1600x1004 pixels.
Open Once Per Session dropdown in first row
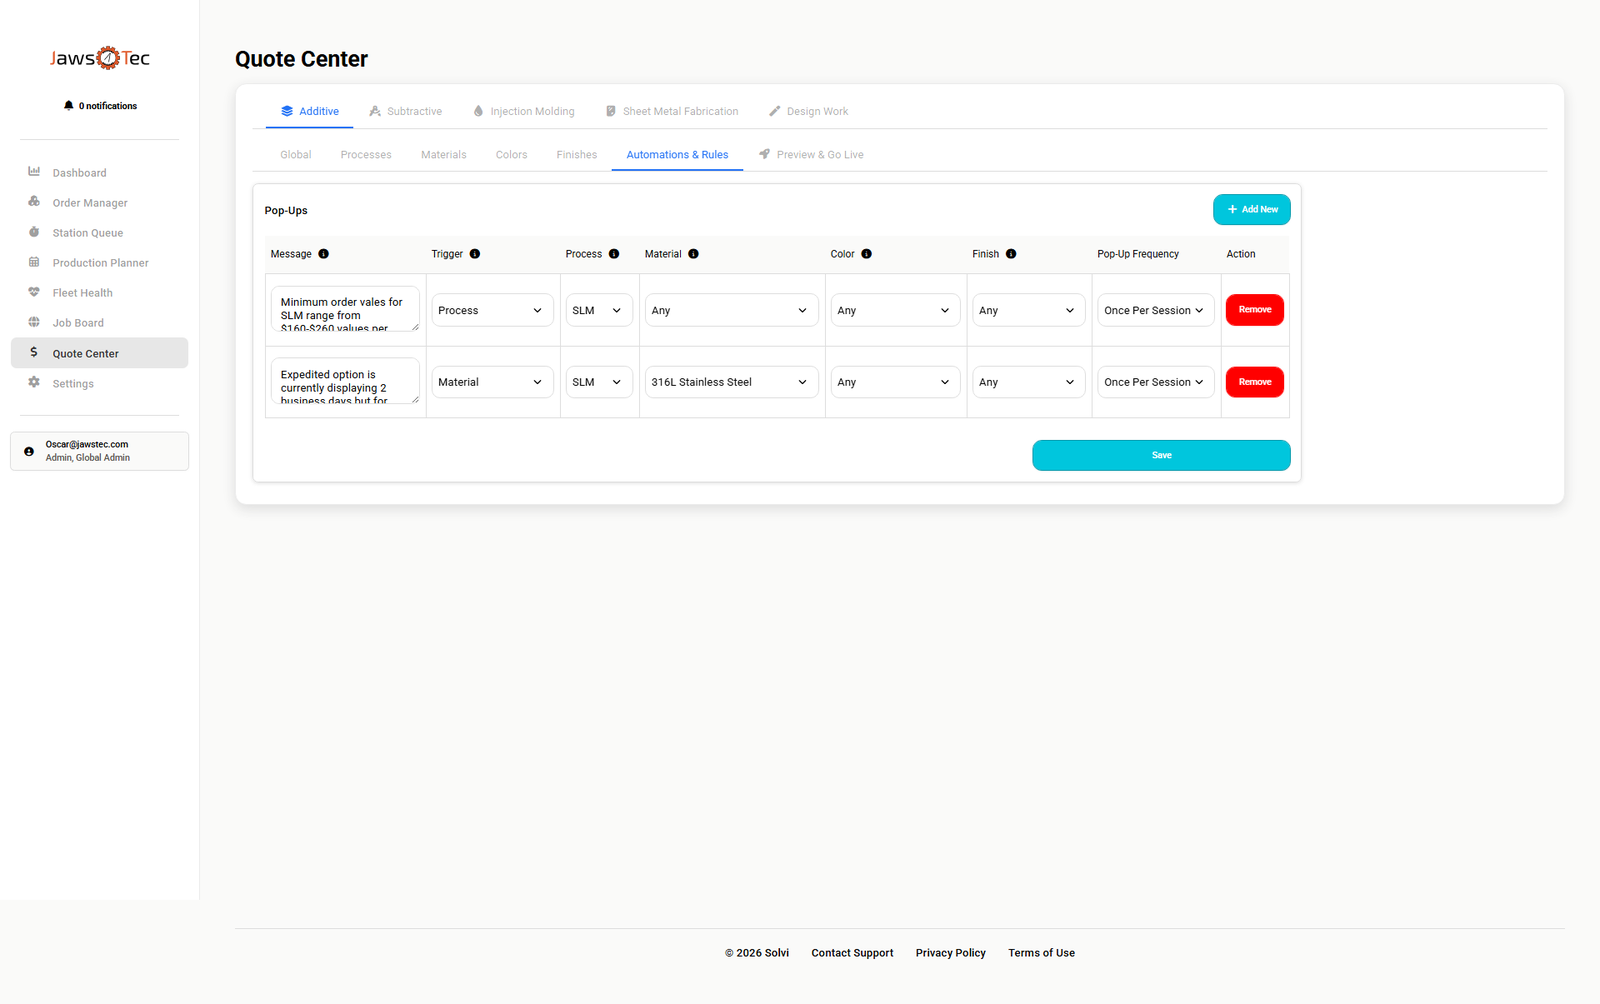pos(1156,310)
